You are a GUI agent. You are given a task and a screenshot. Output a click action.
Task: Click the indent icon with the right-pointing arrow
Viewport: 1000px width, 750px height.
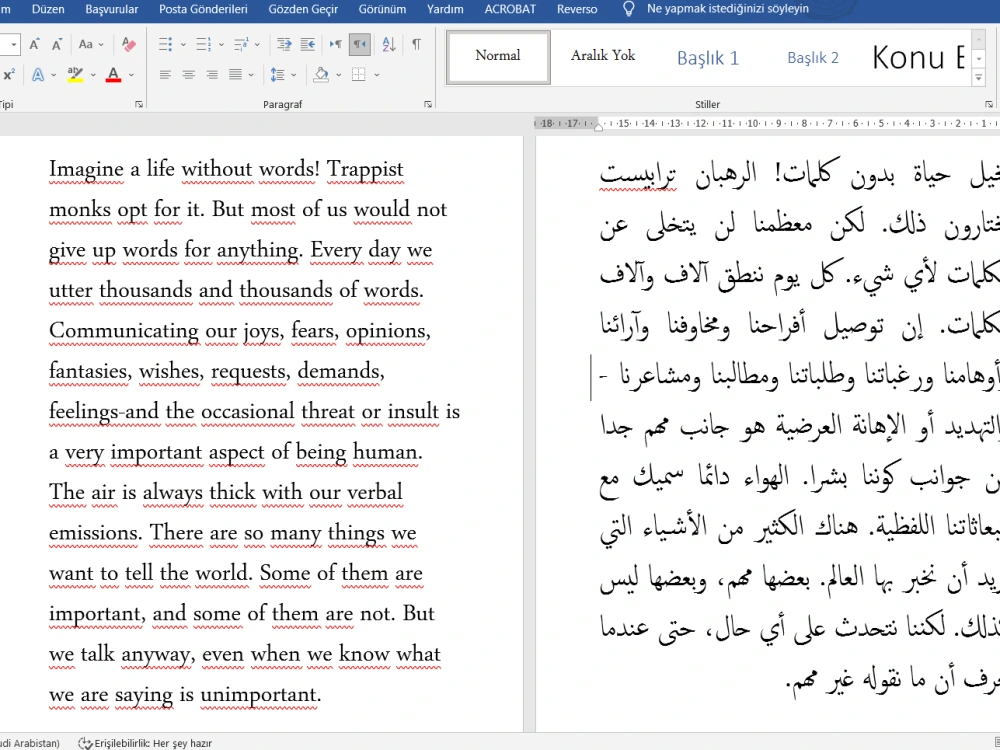284,44
